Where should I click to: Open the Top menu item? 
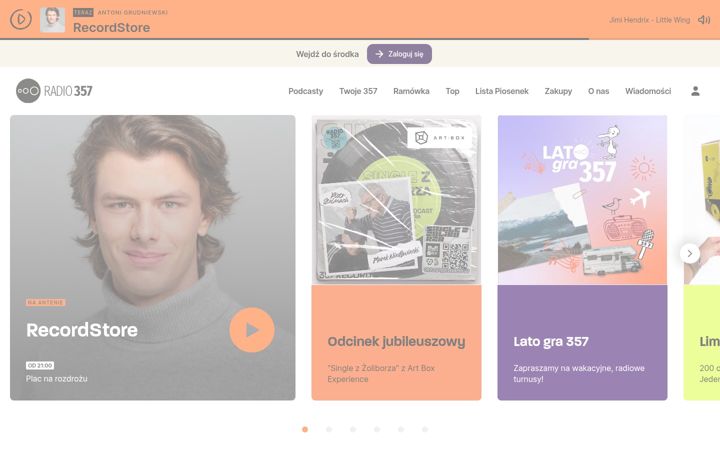pyautogui.click(x=452, y=91)
